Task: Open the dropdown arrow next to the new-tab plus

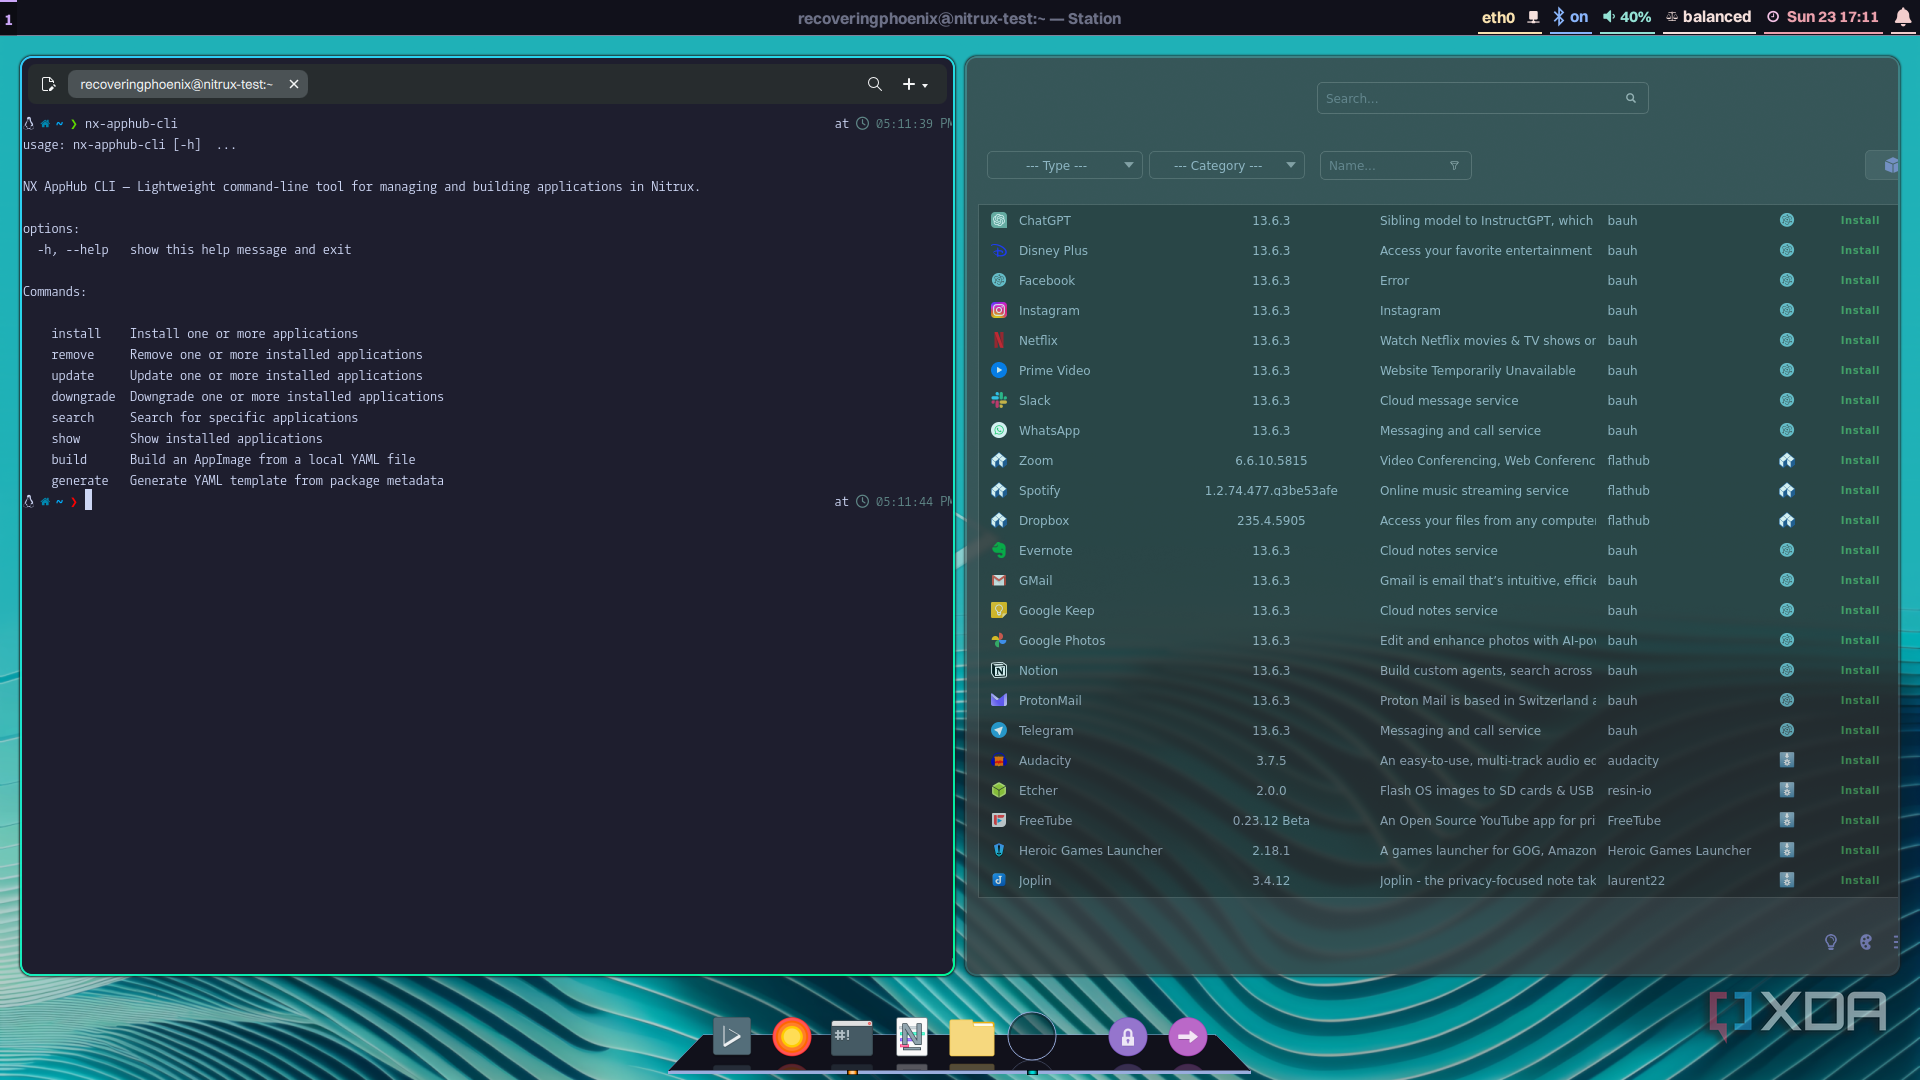Action: 926,86
